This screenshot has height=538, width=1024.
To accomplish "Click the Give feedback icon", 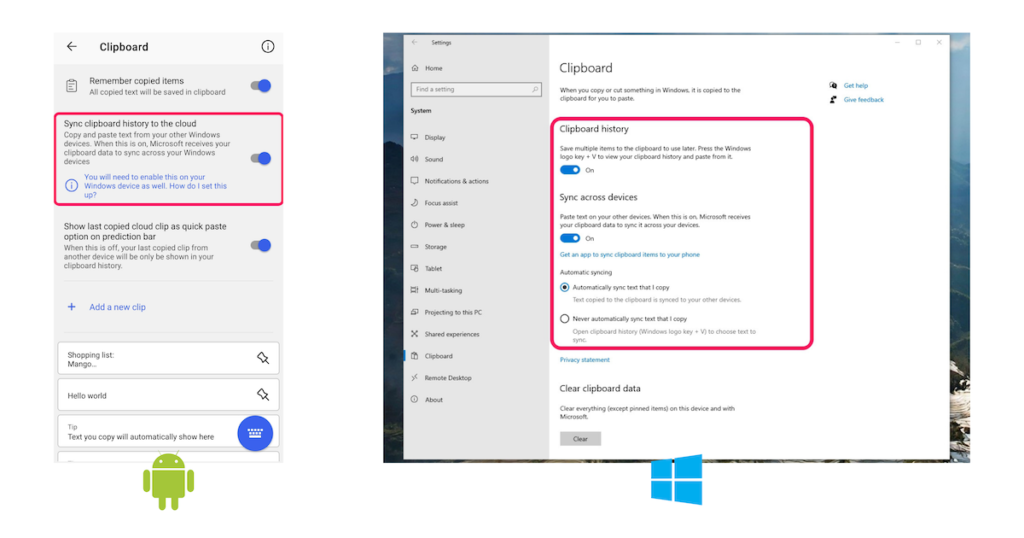I will (833, 100).
